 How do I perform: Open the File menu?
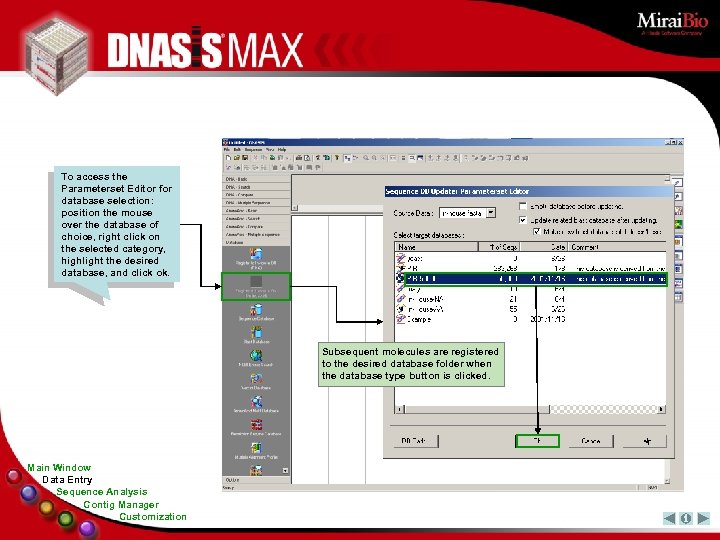pos(226,150)
